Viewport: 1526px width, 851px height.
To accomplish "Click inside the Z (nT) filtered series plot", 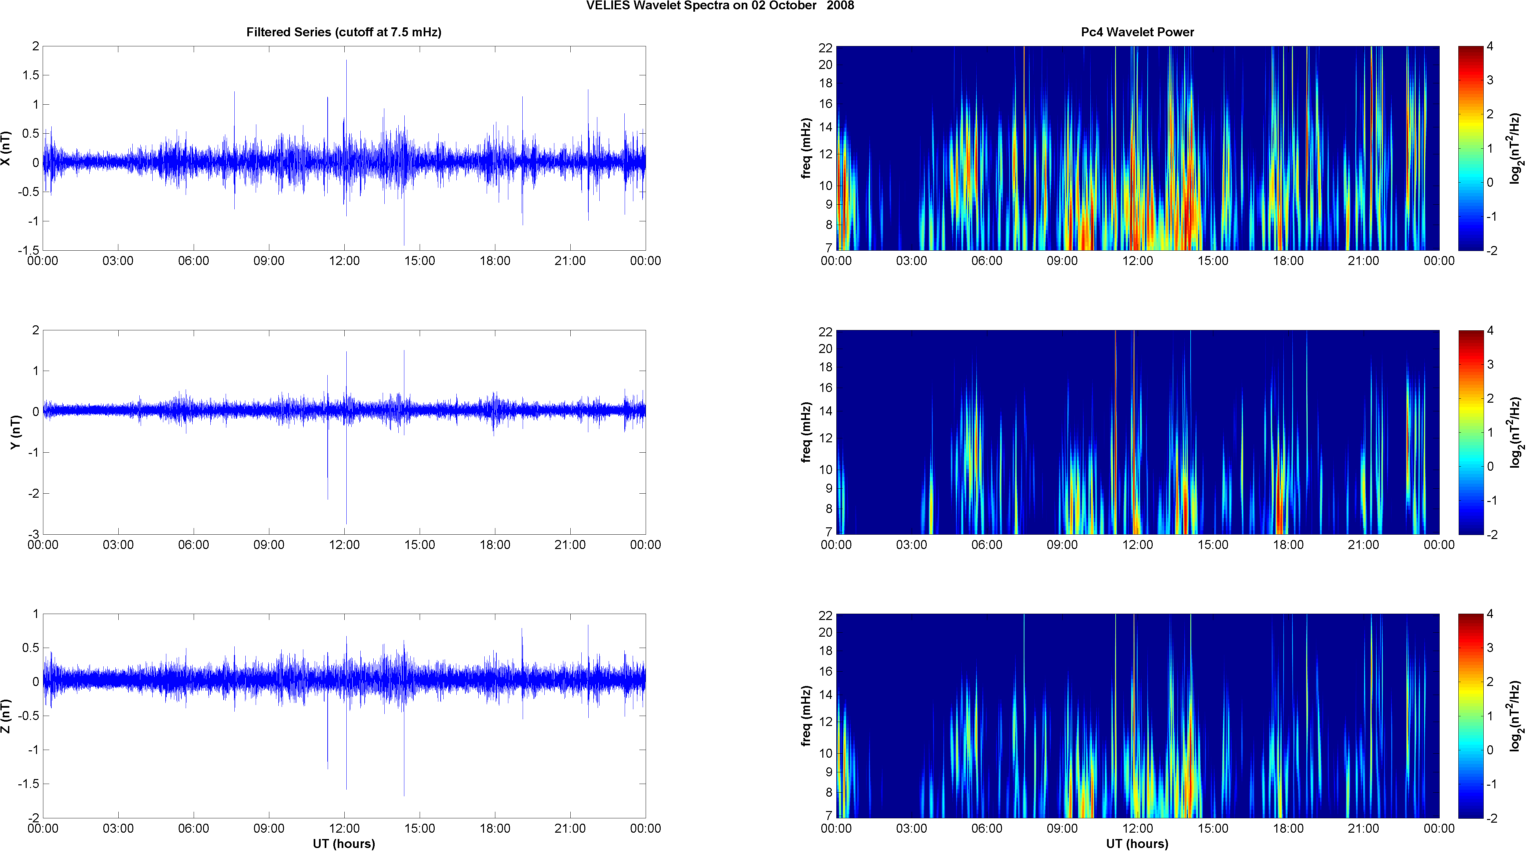I will [344, 716].
